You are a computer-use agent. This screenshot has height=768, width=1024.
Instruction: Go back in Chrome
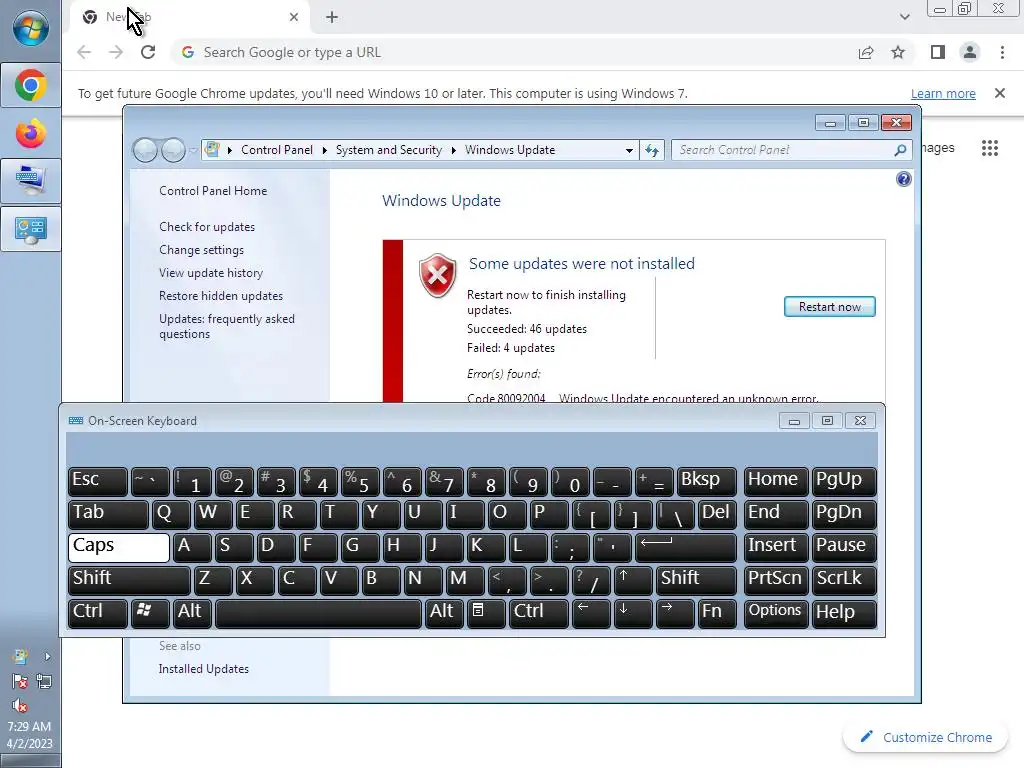point(84,52)
